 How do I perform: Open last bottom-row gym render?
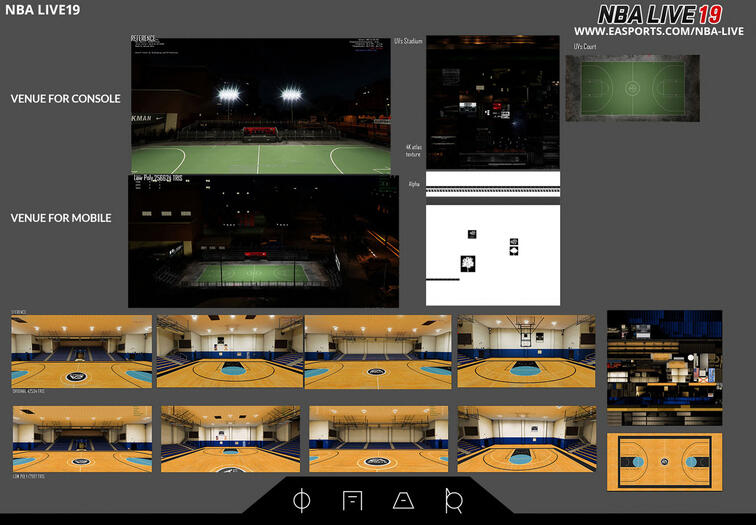click(x=527, y=439)
